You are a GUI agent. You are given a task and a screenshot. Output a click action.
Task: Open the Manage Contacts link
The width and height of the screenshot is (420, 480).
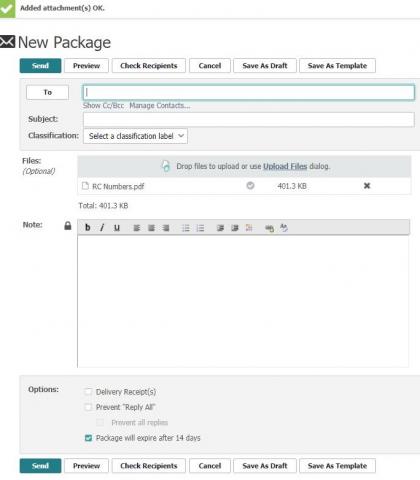pyautogui.click(x=160, y=106)
